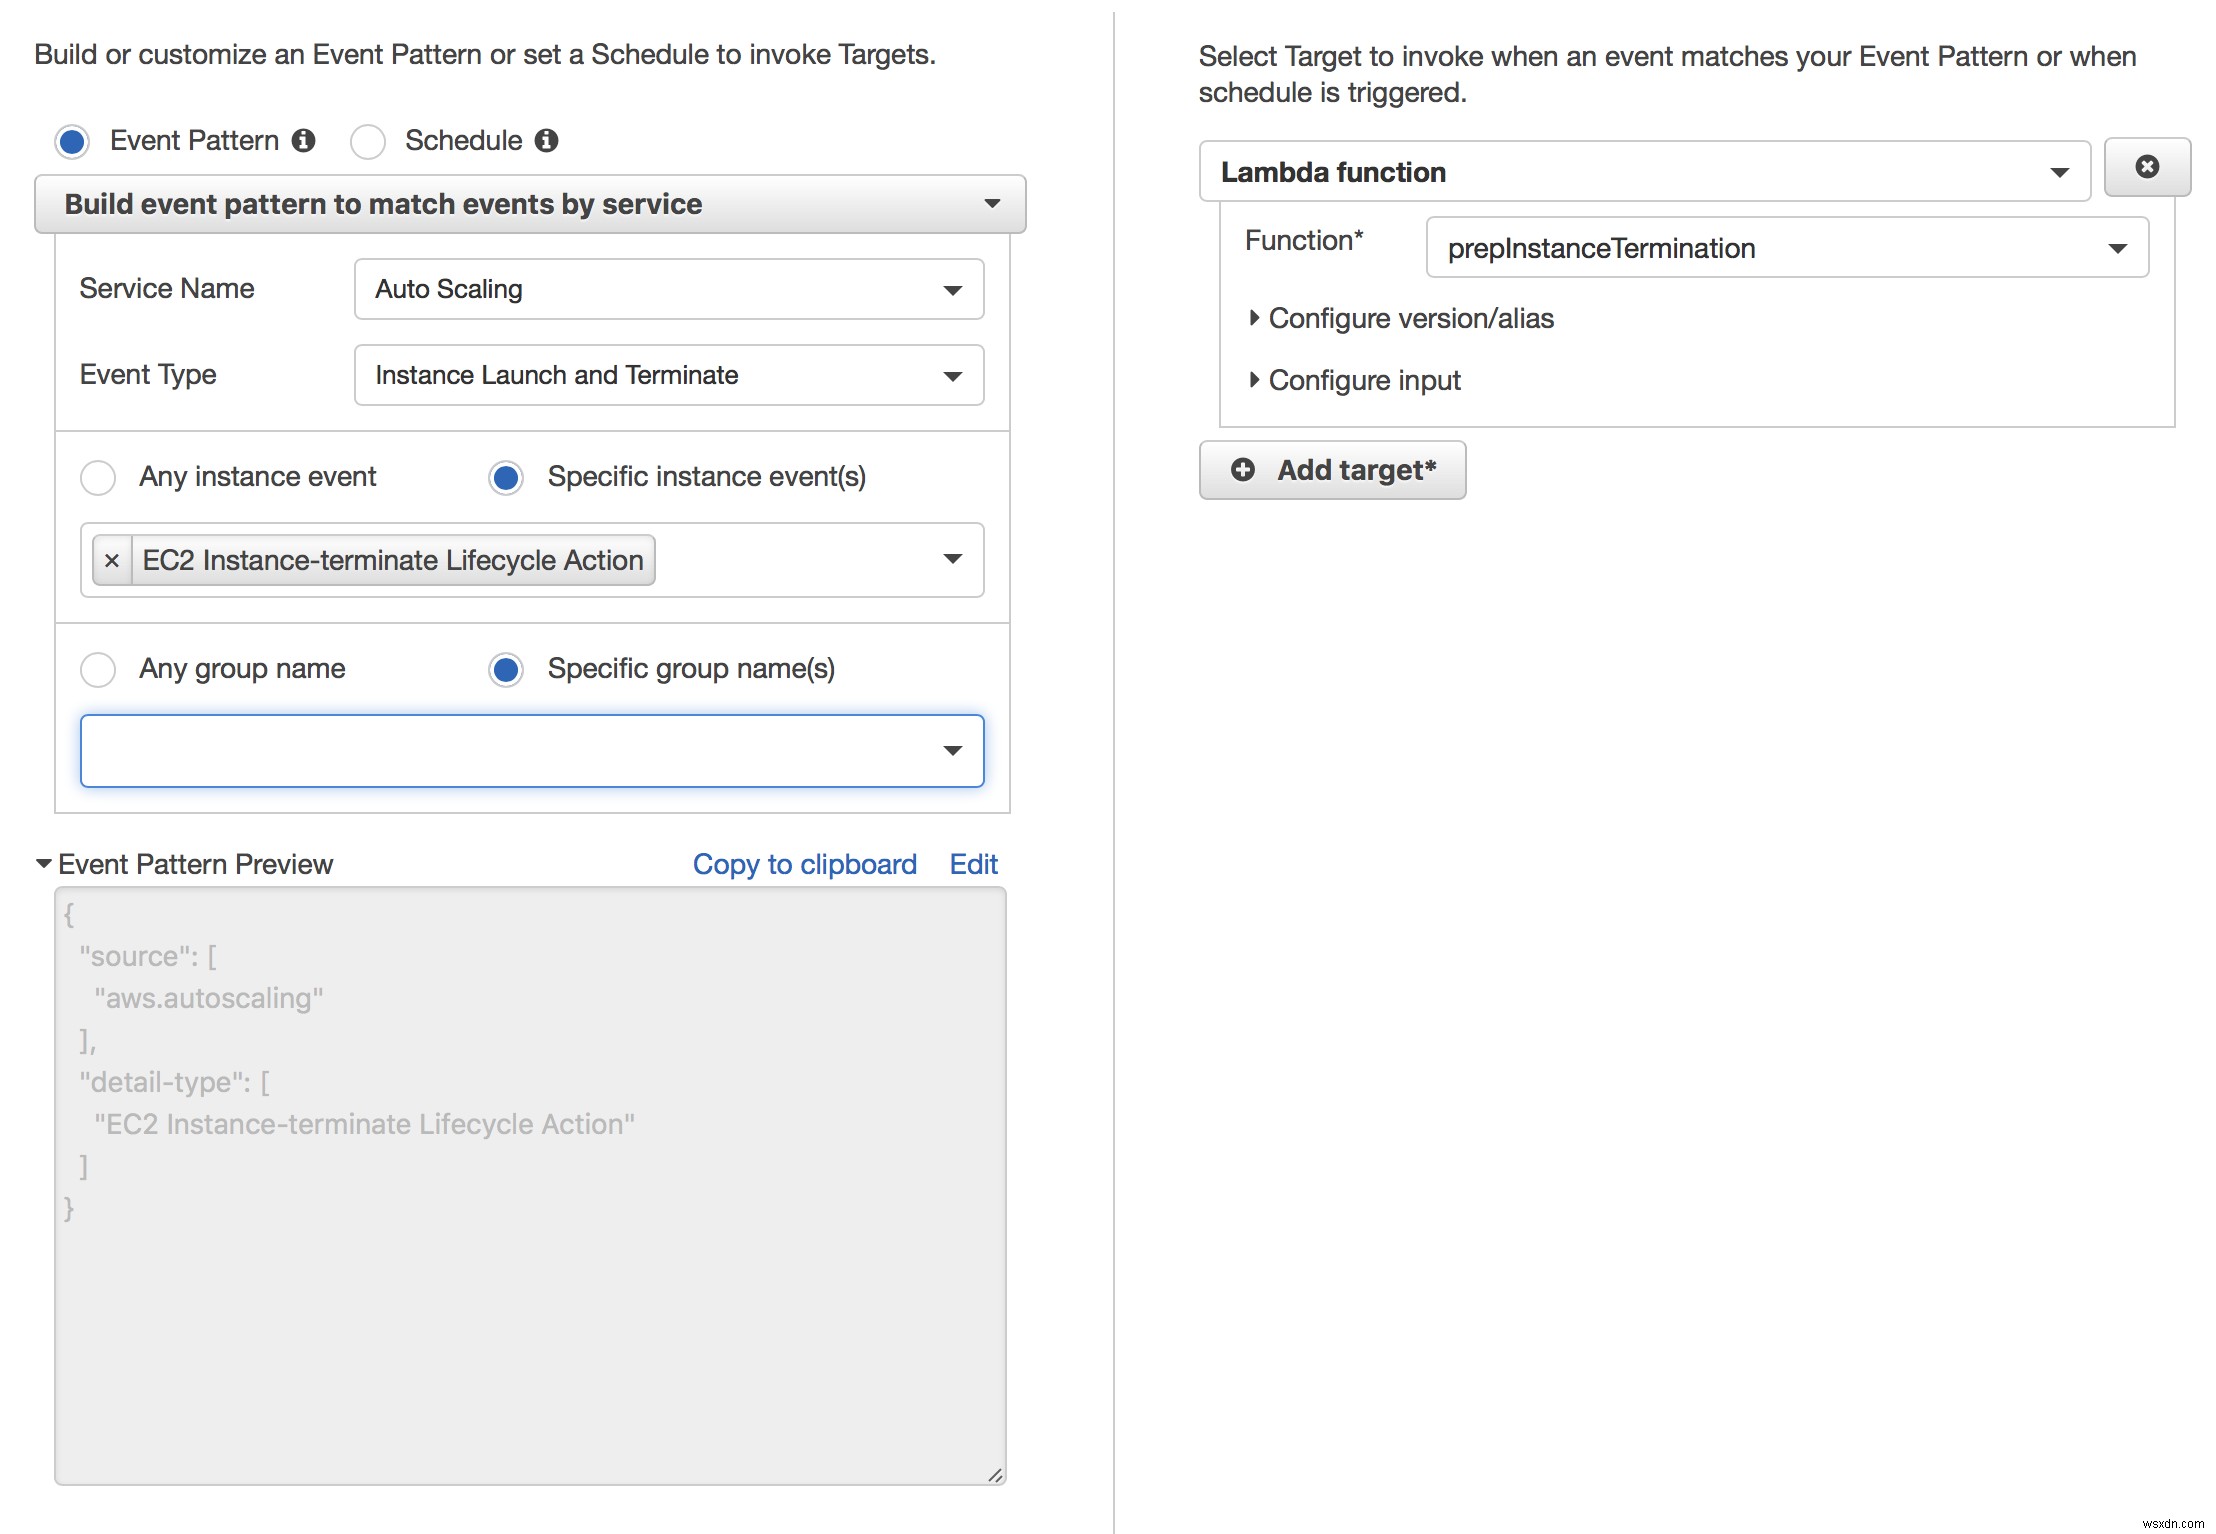Expand the Configure input section
Viewport: 2216px width, 1534px height.
[x=1359, y=379]
